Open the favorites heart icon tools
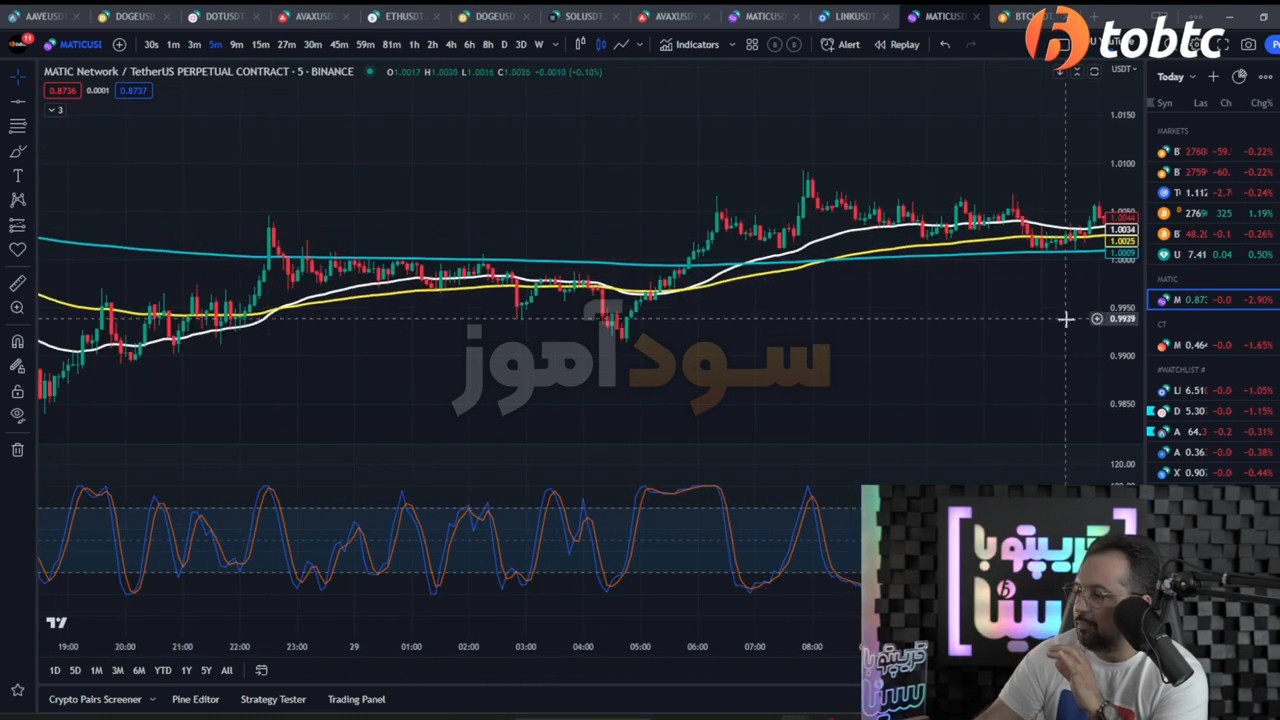Image resolution: width=1280 pixels, height=720 pixels. 18,249
